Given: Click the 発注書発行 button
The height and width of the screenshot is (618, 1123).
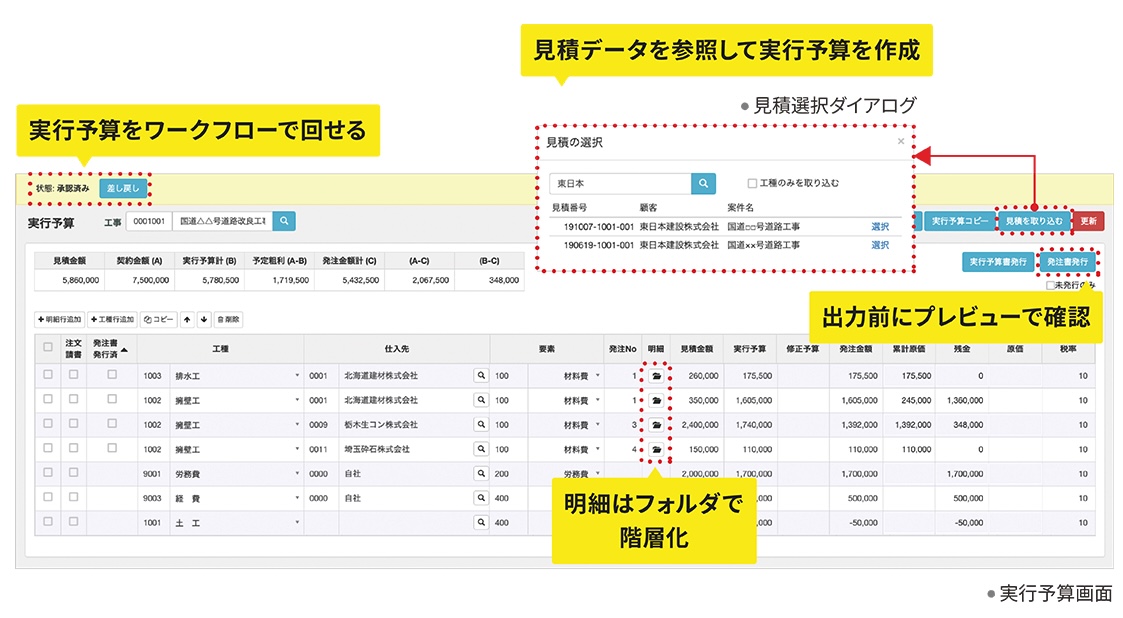Looking at the screenshot, I should (1067, 262).
